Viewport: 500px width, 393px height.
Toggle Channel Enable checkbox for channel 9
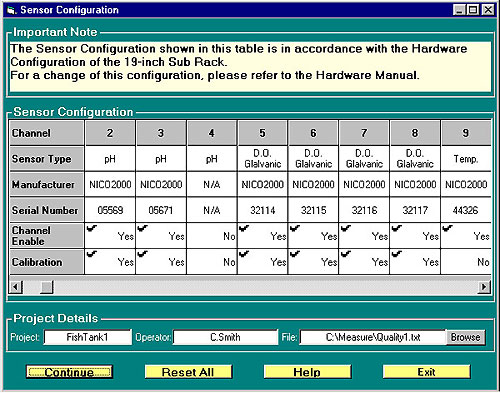click(447, 228)
